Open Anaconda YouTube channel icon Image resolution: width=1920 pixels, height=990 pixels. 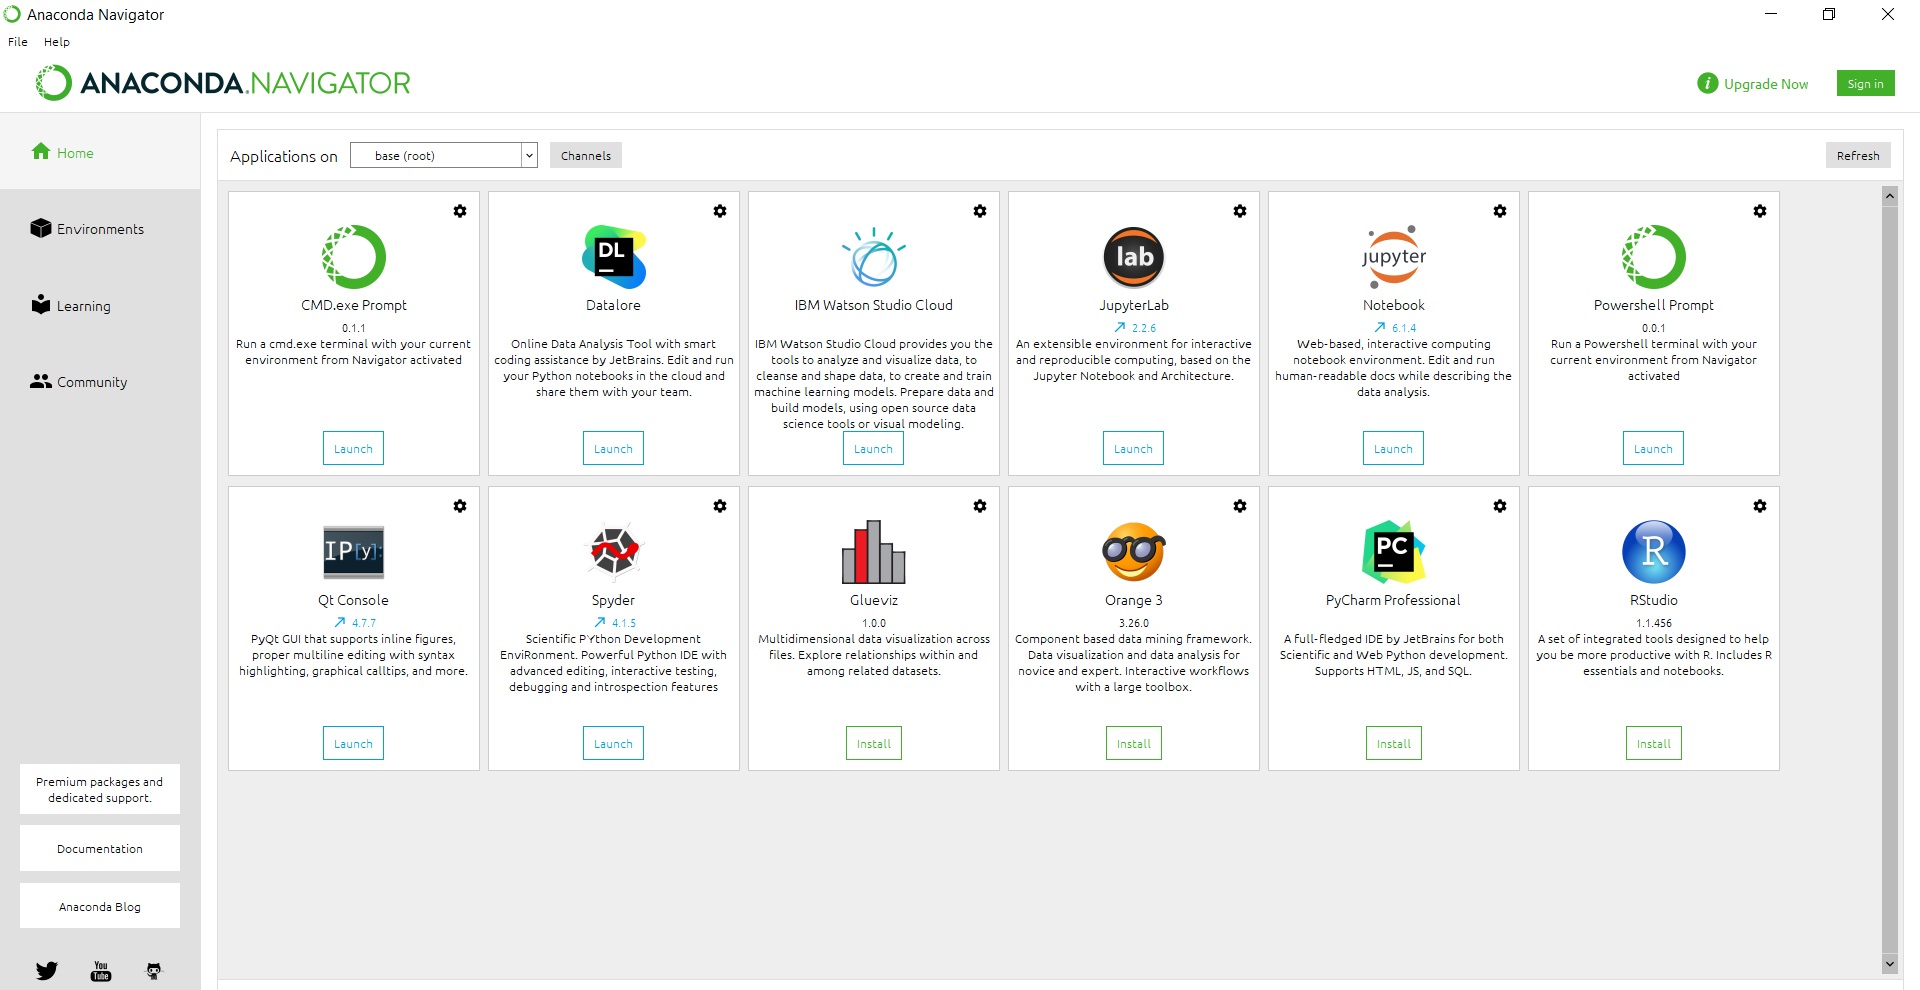click(101, 971)
